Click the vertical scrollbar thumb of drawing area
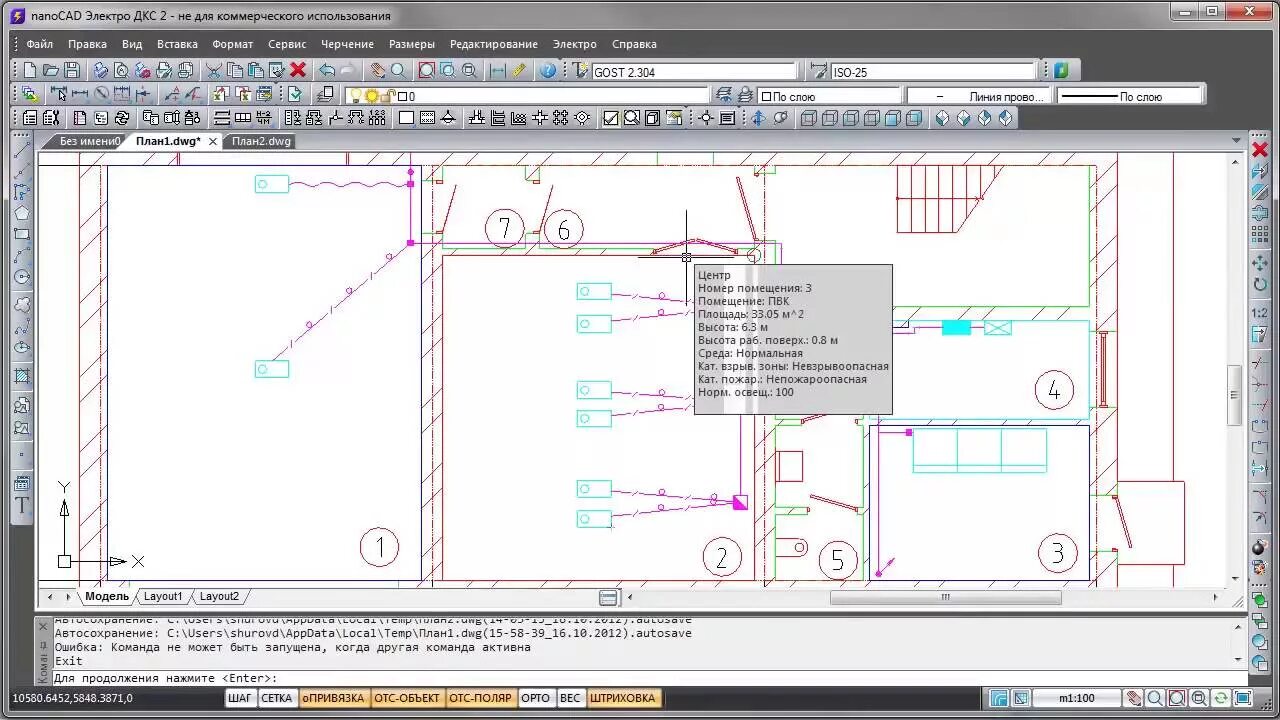 [x=1235, y=395]
